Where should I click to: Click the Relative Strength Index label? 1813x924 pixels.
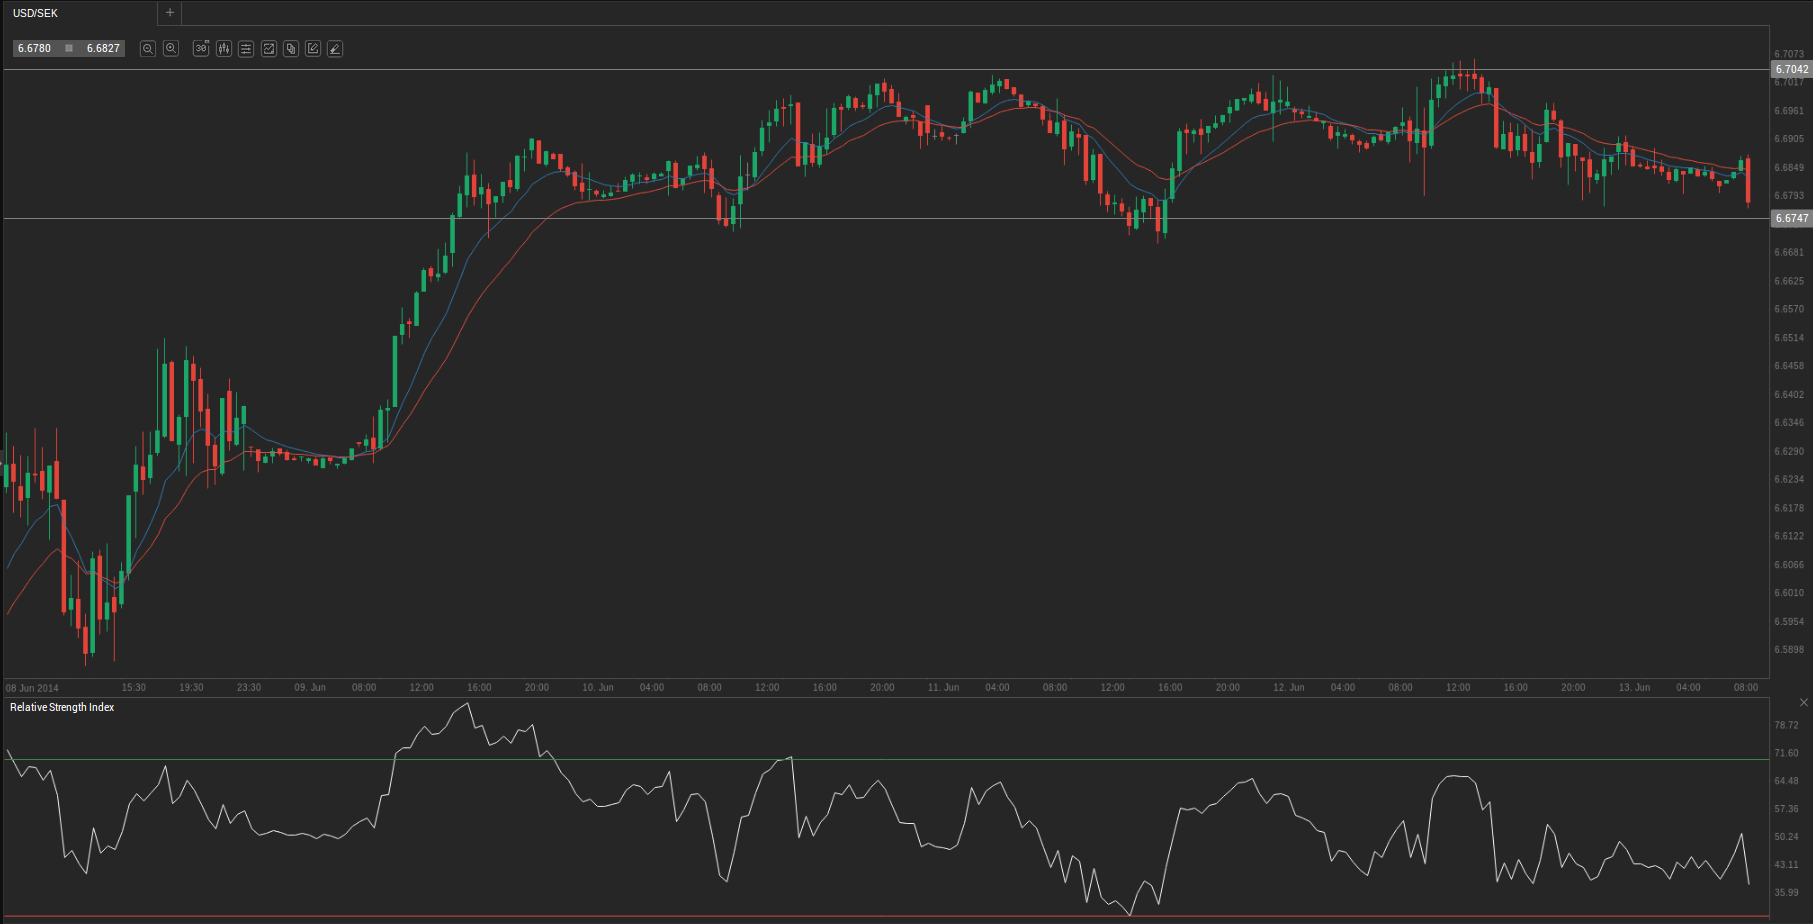click(x=62, y=708)
